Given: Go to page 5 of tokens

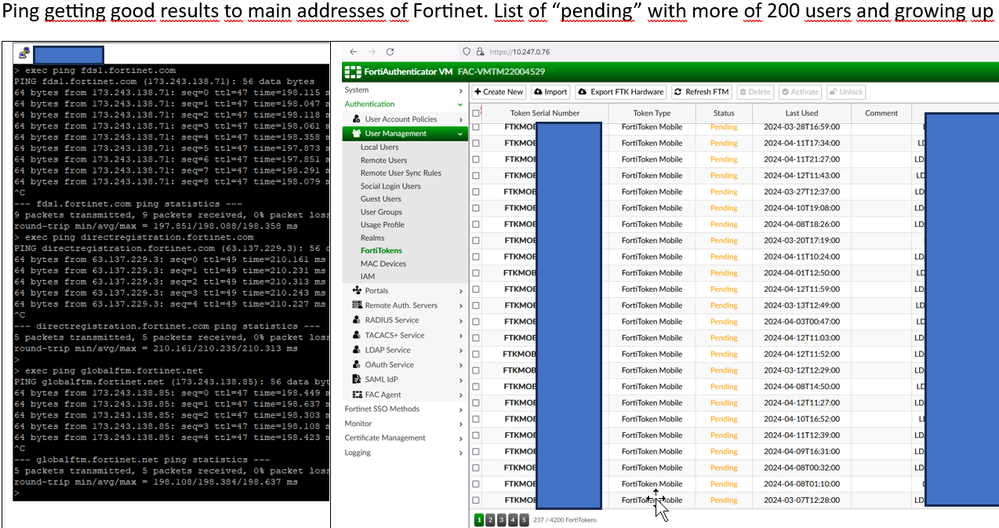Looking at the screenshot, I should 524,520.
